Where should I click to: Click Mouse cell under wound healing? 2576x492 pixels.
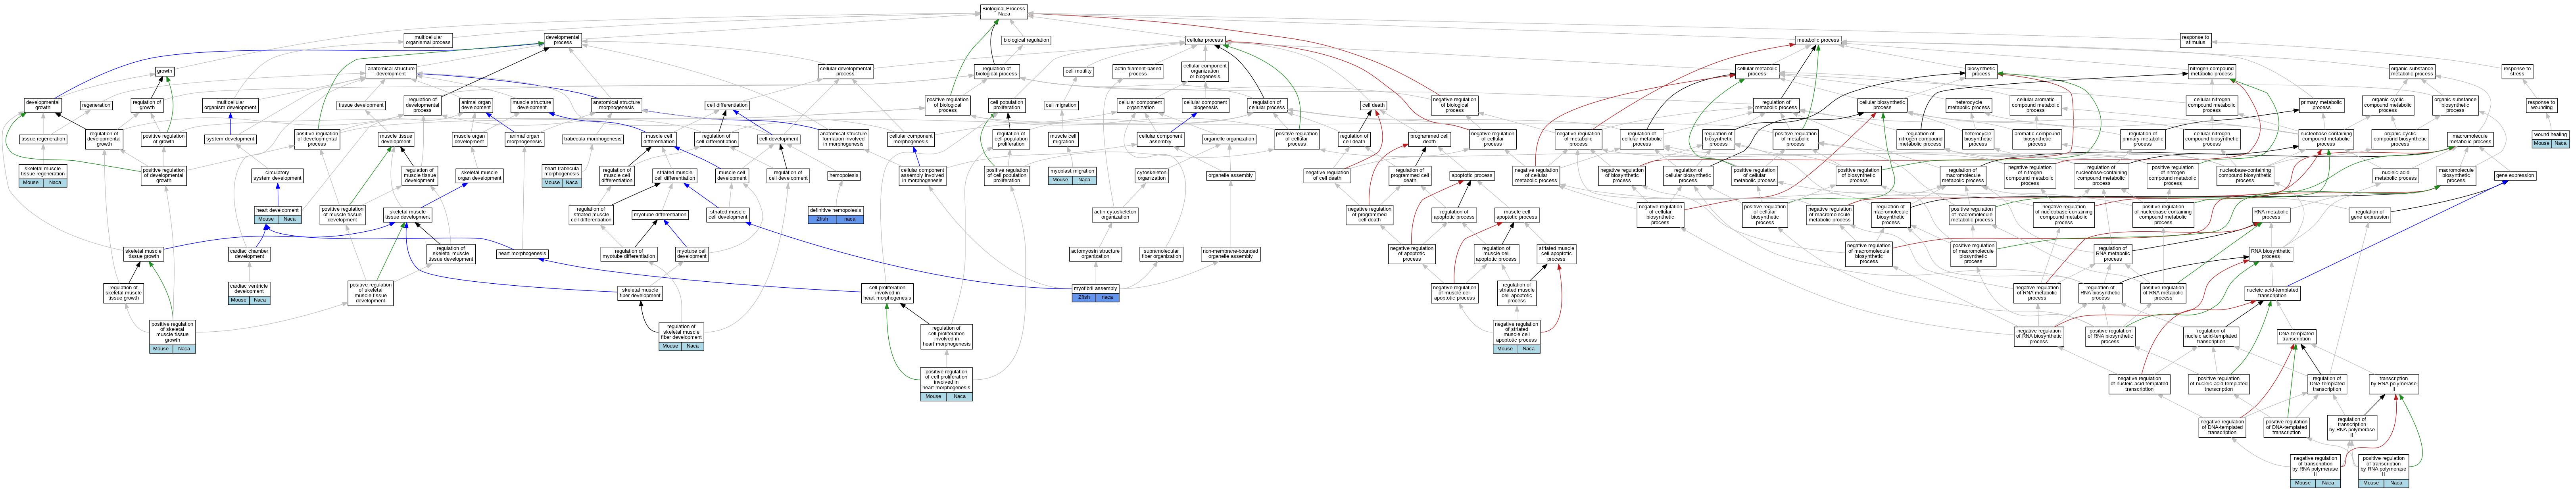[2541, 143]
